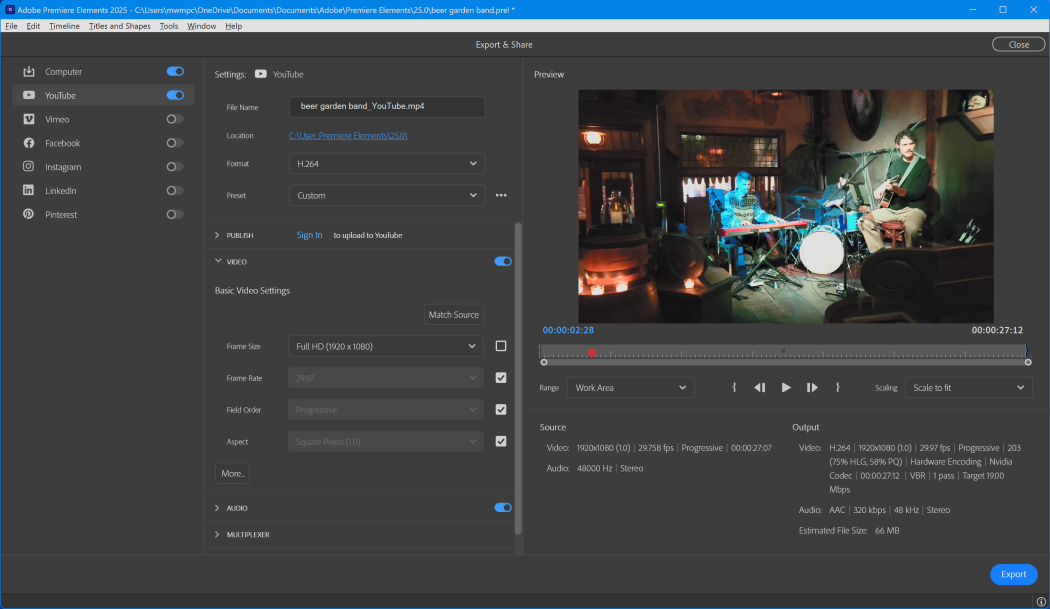Step back one frame in preview
Viewport: 1050px width, 609px height.
(x=759, y=387)
